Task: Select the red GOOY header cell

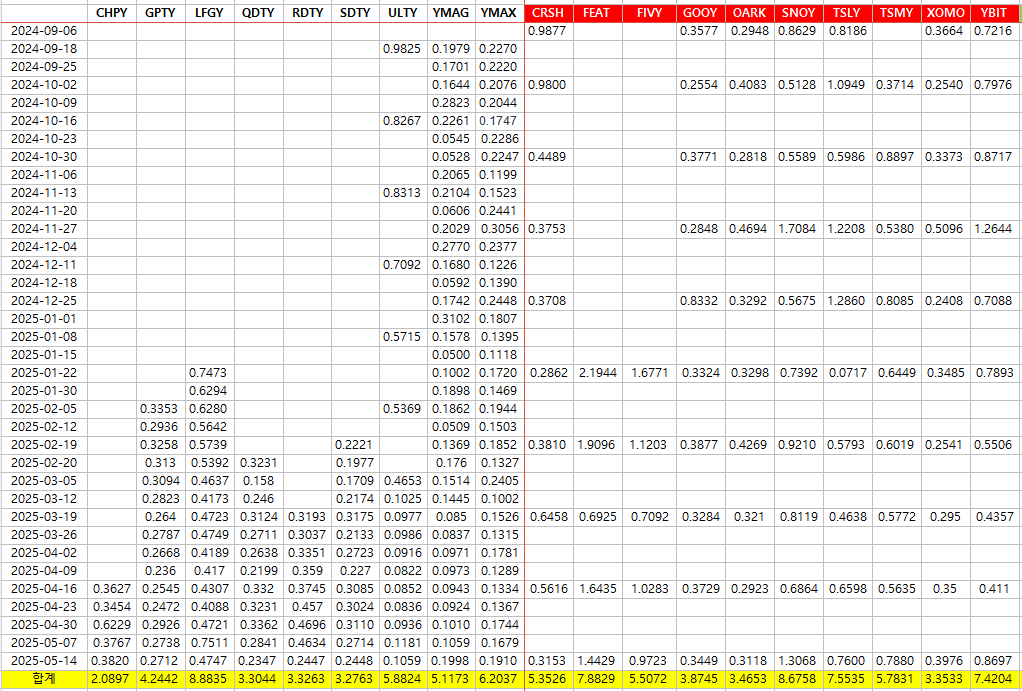Action: (701, 13)
